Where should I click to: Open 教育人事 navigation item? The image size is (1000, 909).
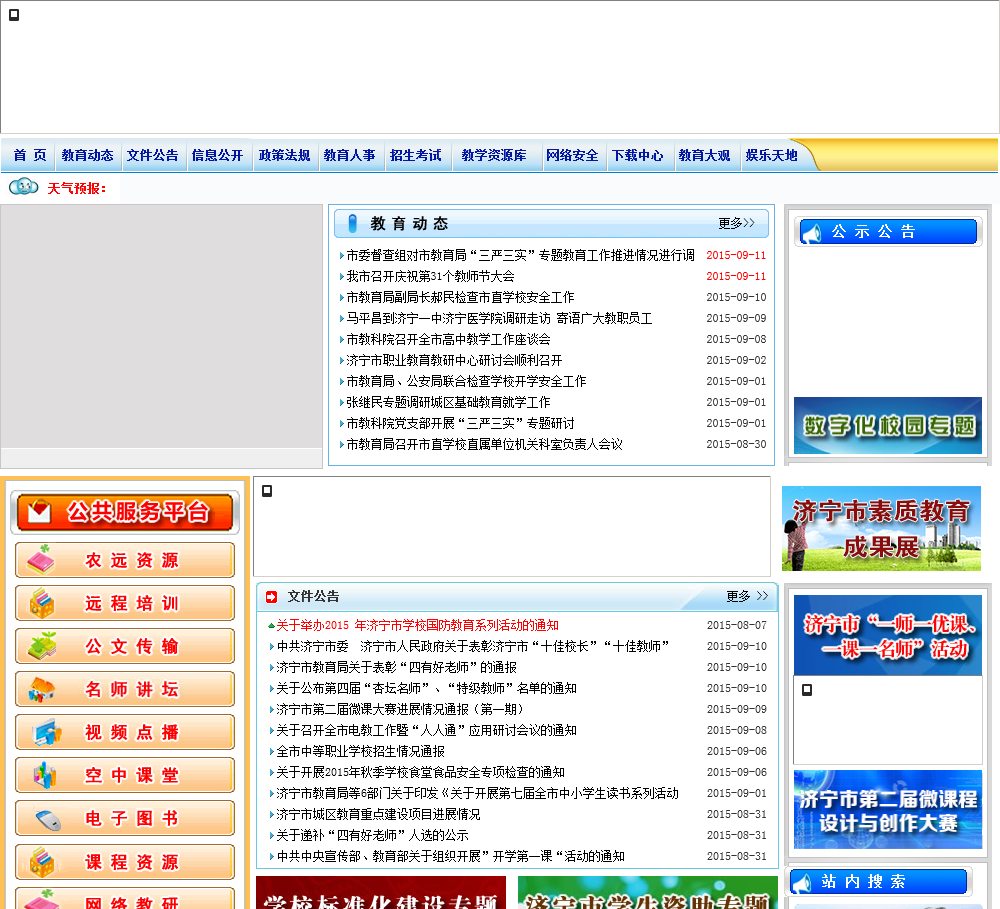pos(349,155)
